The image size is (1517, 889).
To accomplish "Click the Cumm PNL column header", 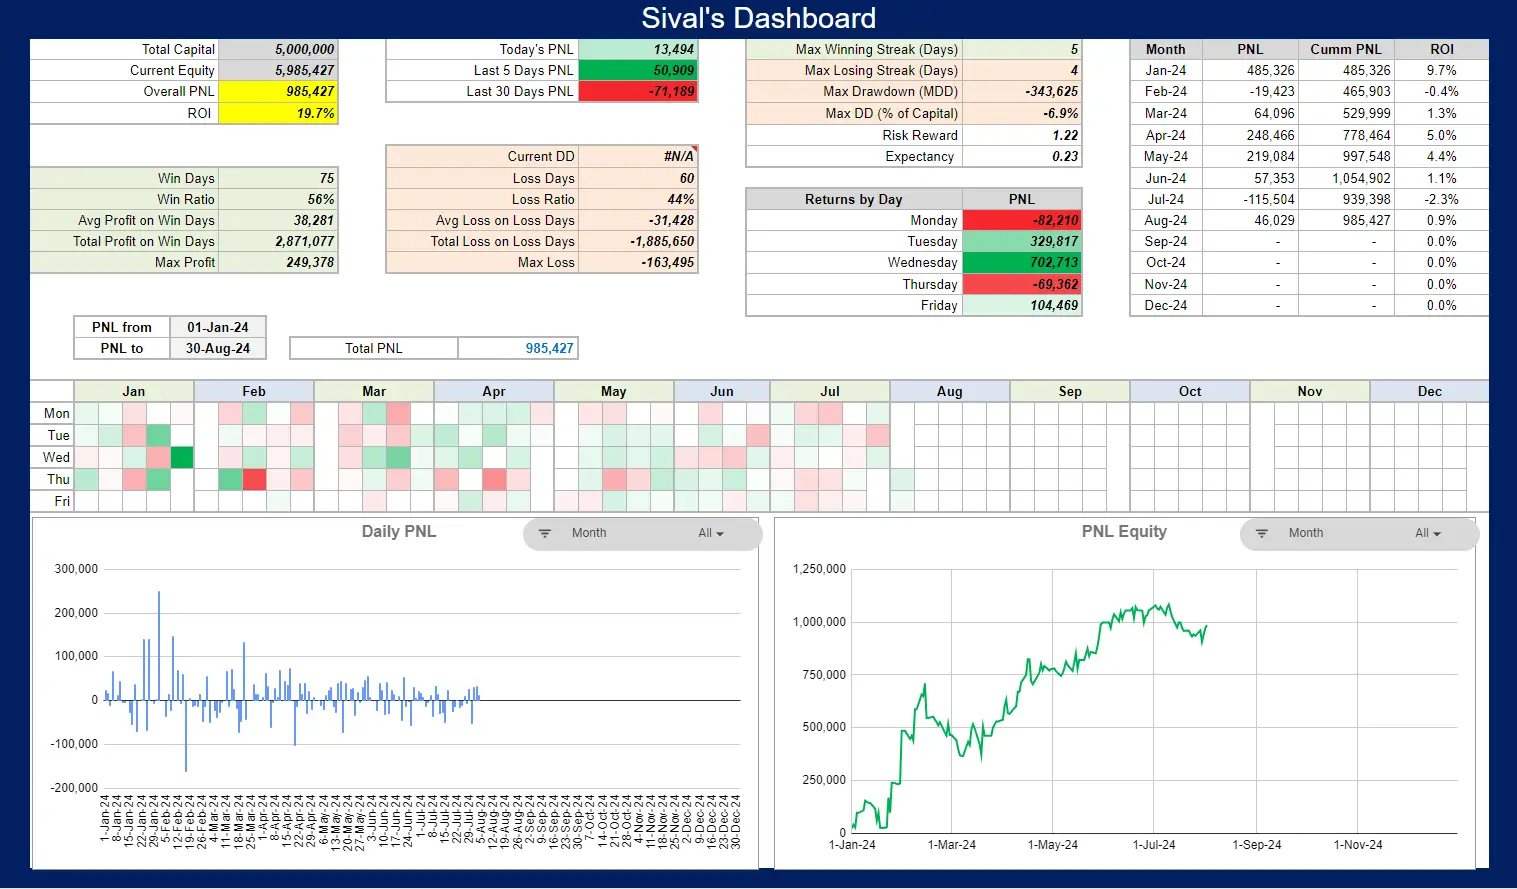I will point(1346,49).
